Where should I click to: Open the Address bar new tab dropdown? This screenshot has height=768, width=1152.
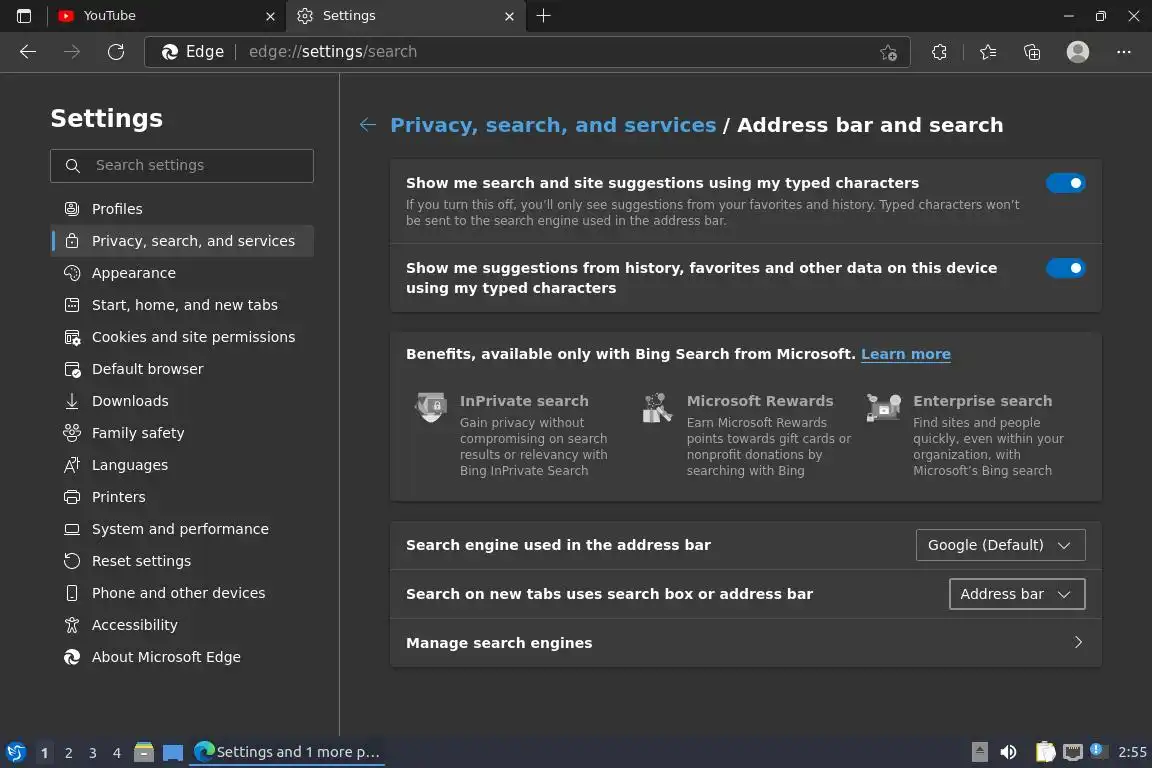click(1017, 594)
